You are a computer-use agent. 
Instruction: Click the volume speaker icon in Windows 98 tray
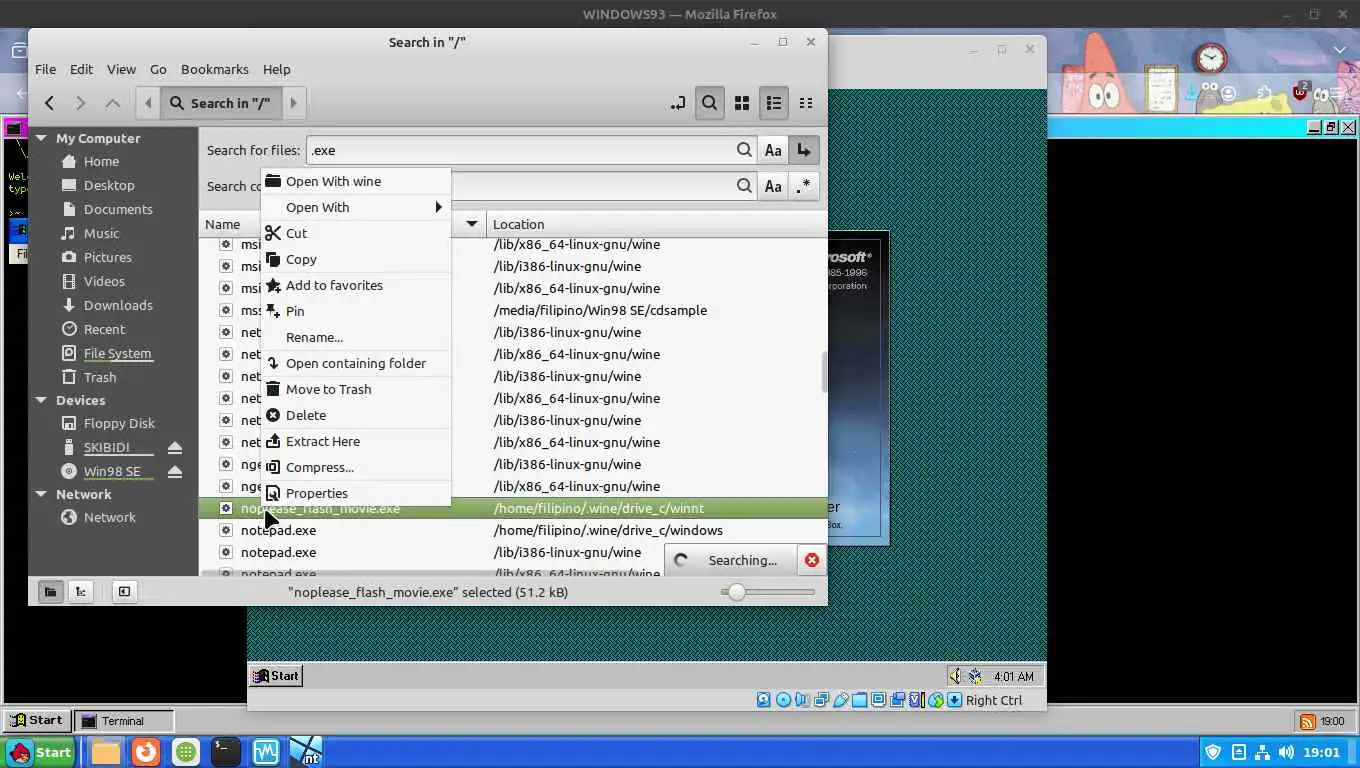[x=955, y=676]
